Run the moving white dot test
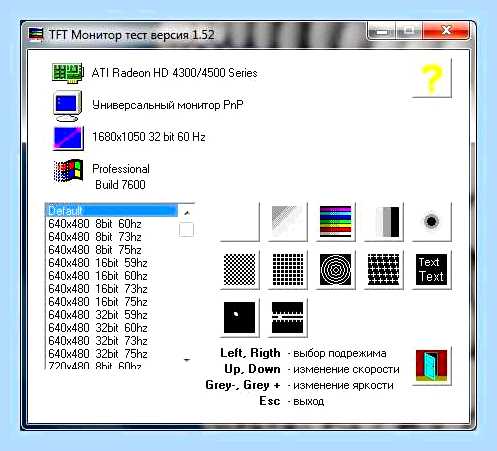 point(240,318)
